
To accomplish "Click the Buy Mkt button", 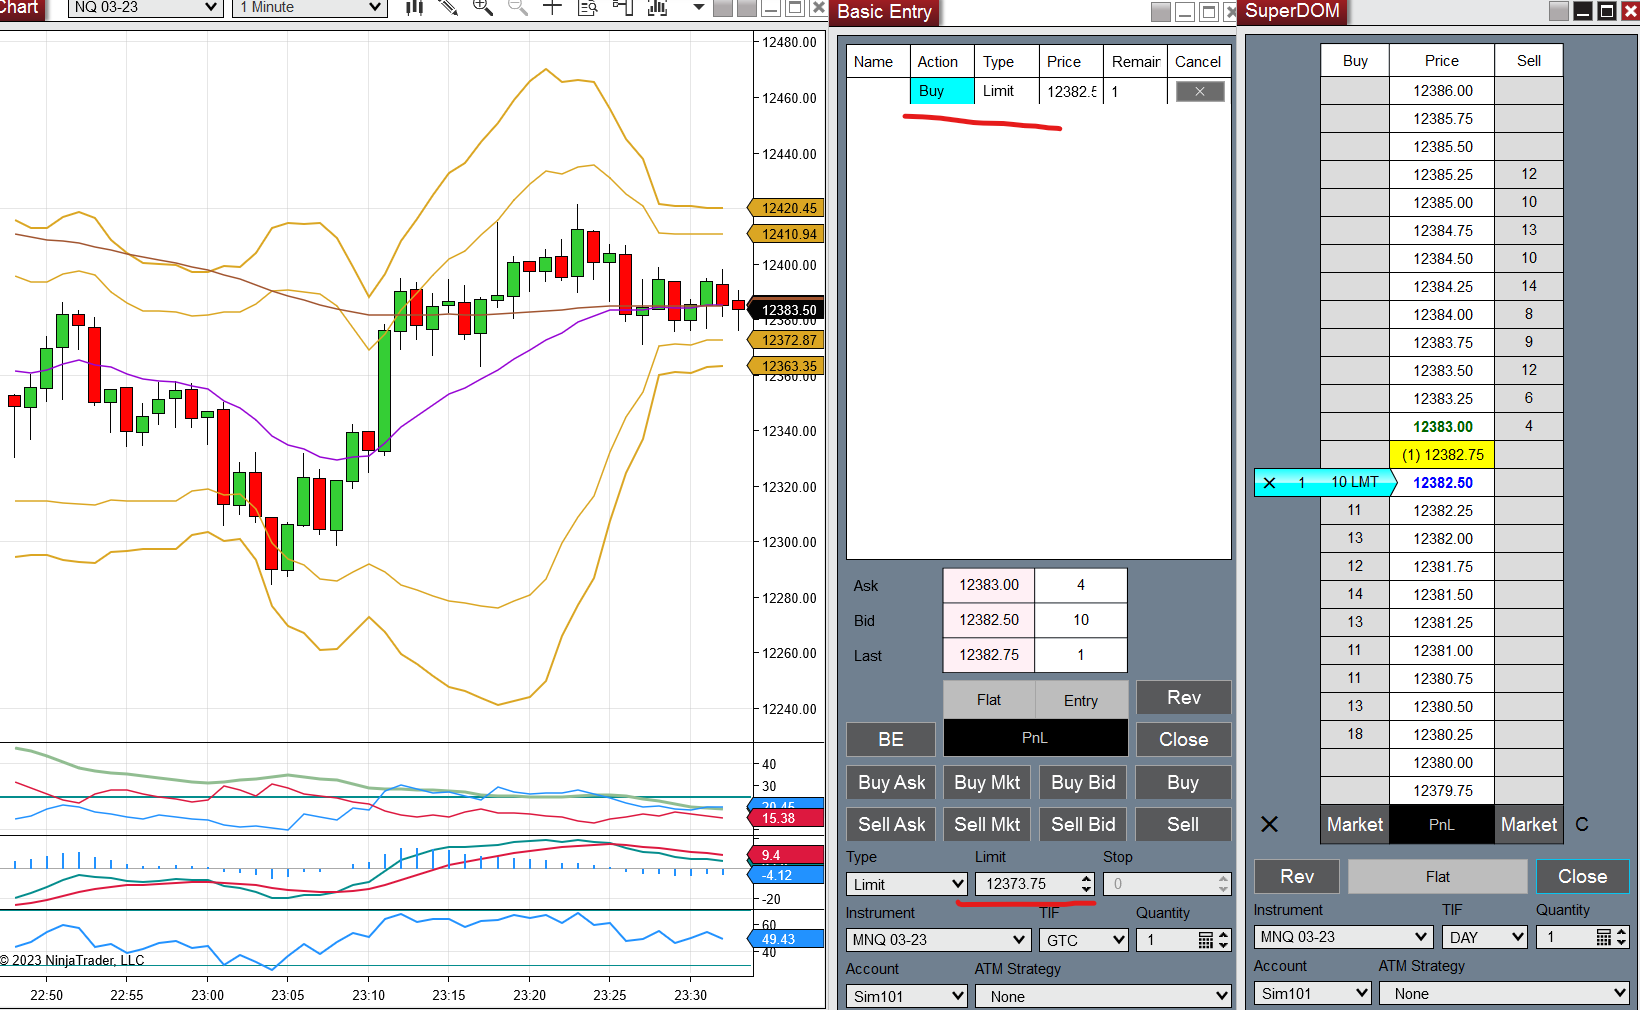I will pos(987,782).
